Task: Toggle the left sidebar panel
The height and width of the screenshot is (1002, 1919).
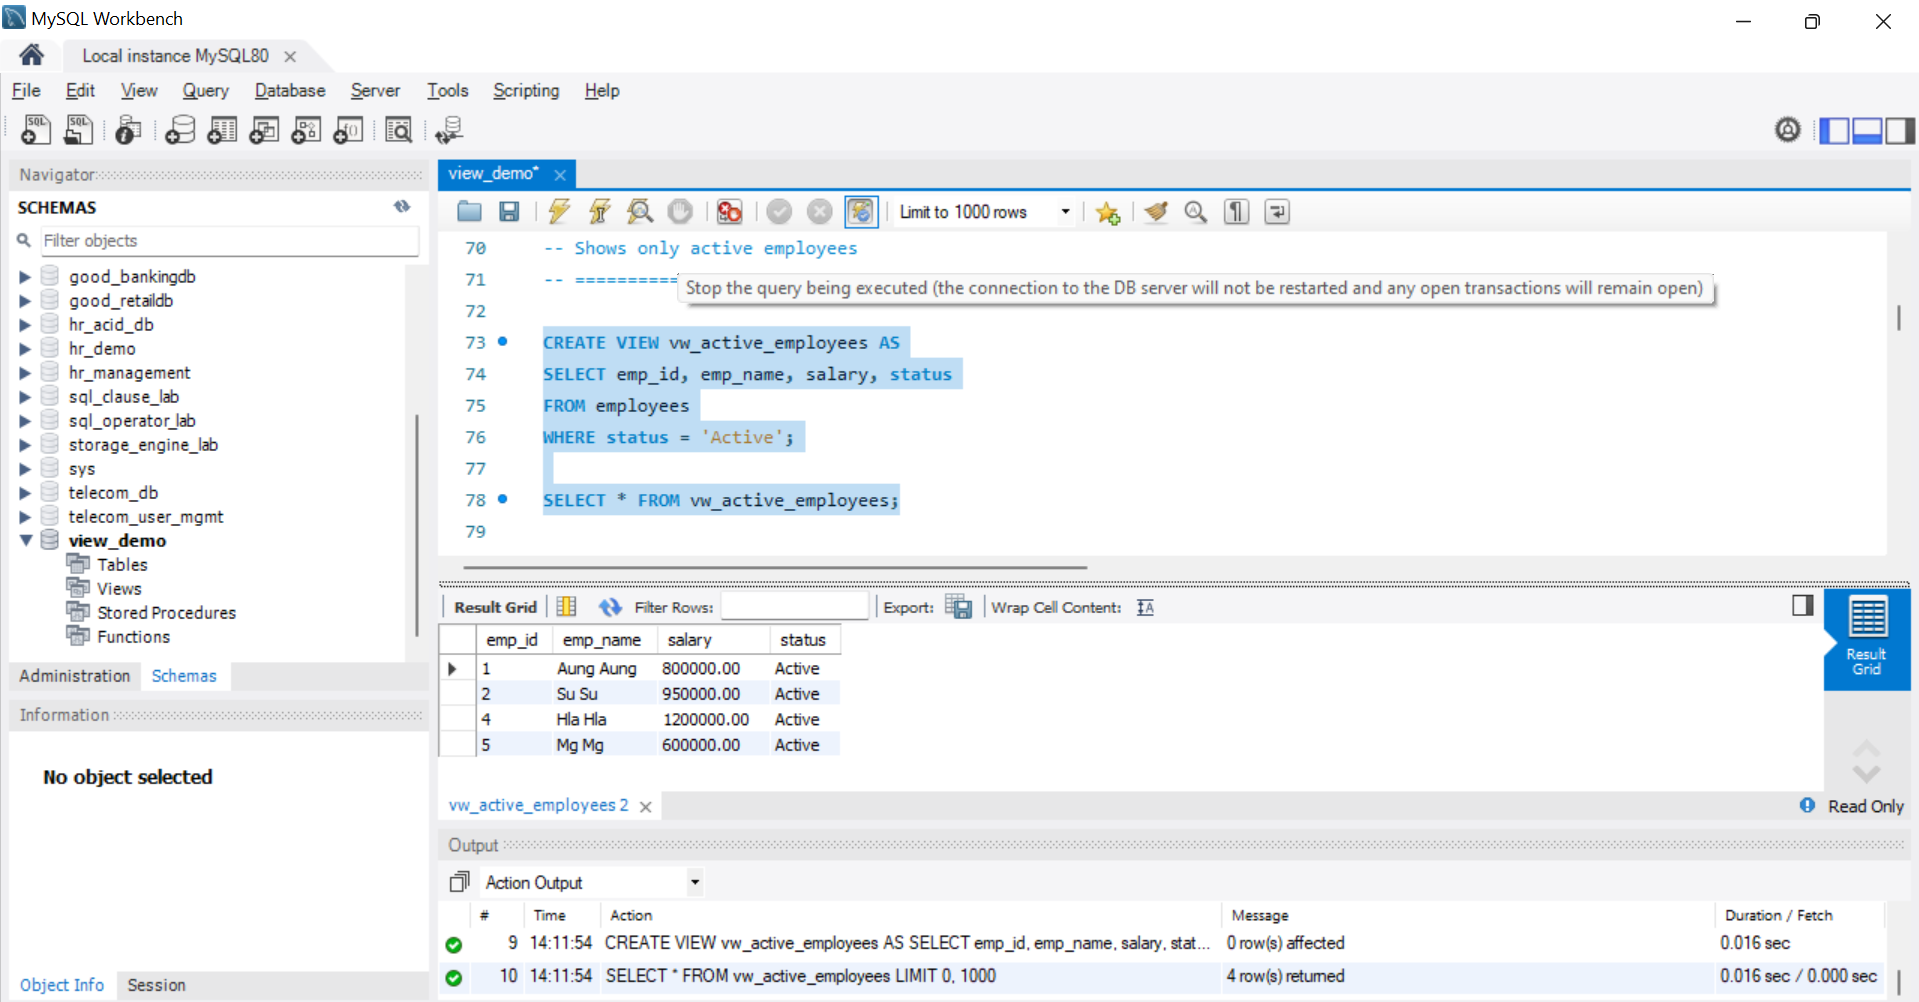Action: click(x=1834, y=130)
